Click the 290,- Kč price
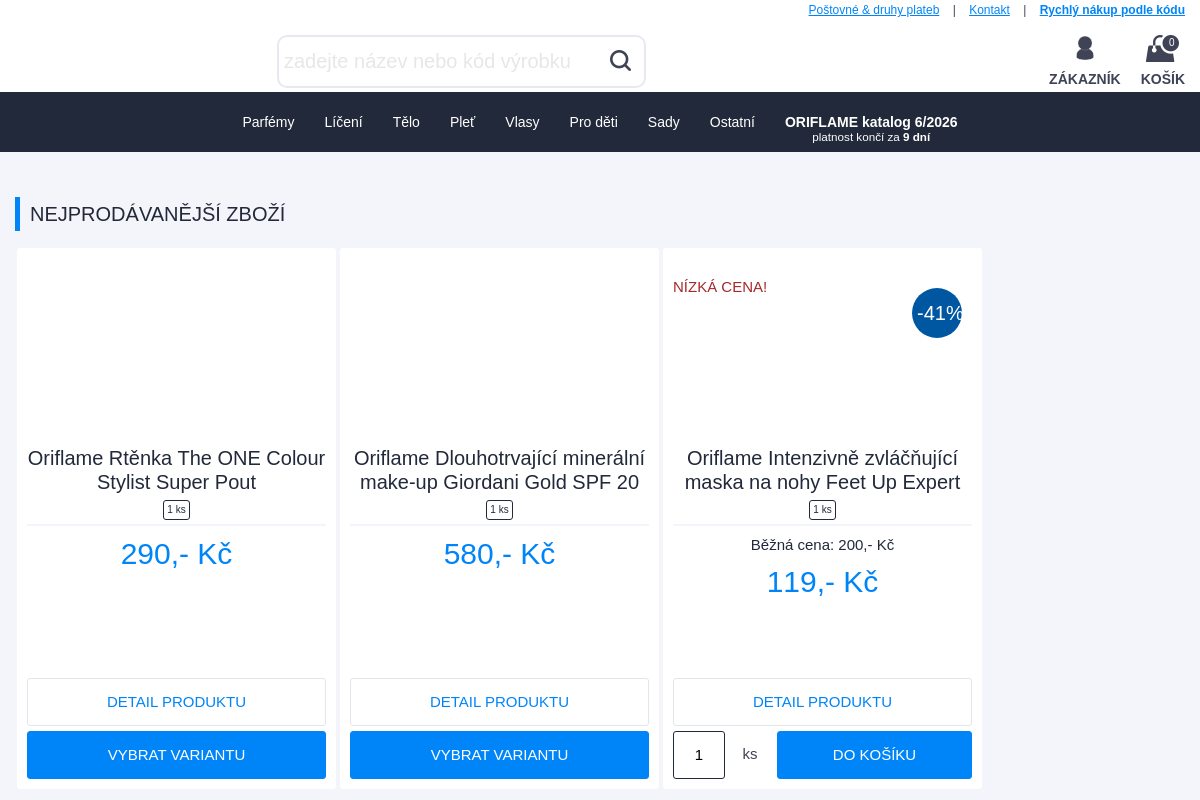Viewport: 1200px width, 800px height. [176, 554]
